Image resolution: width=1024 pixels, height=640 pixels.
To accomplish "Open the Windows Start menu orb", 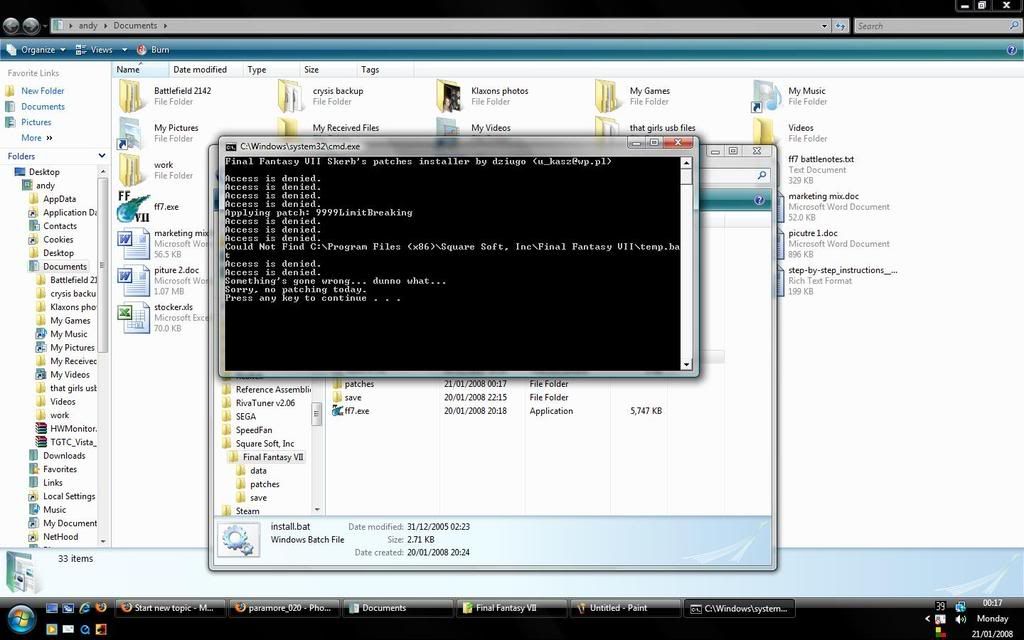I will tap(20, 618).
